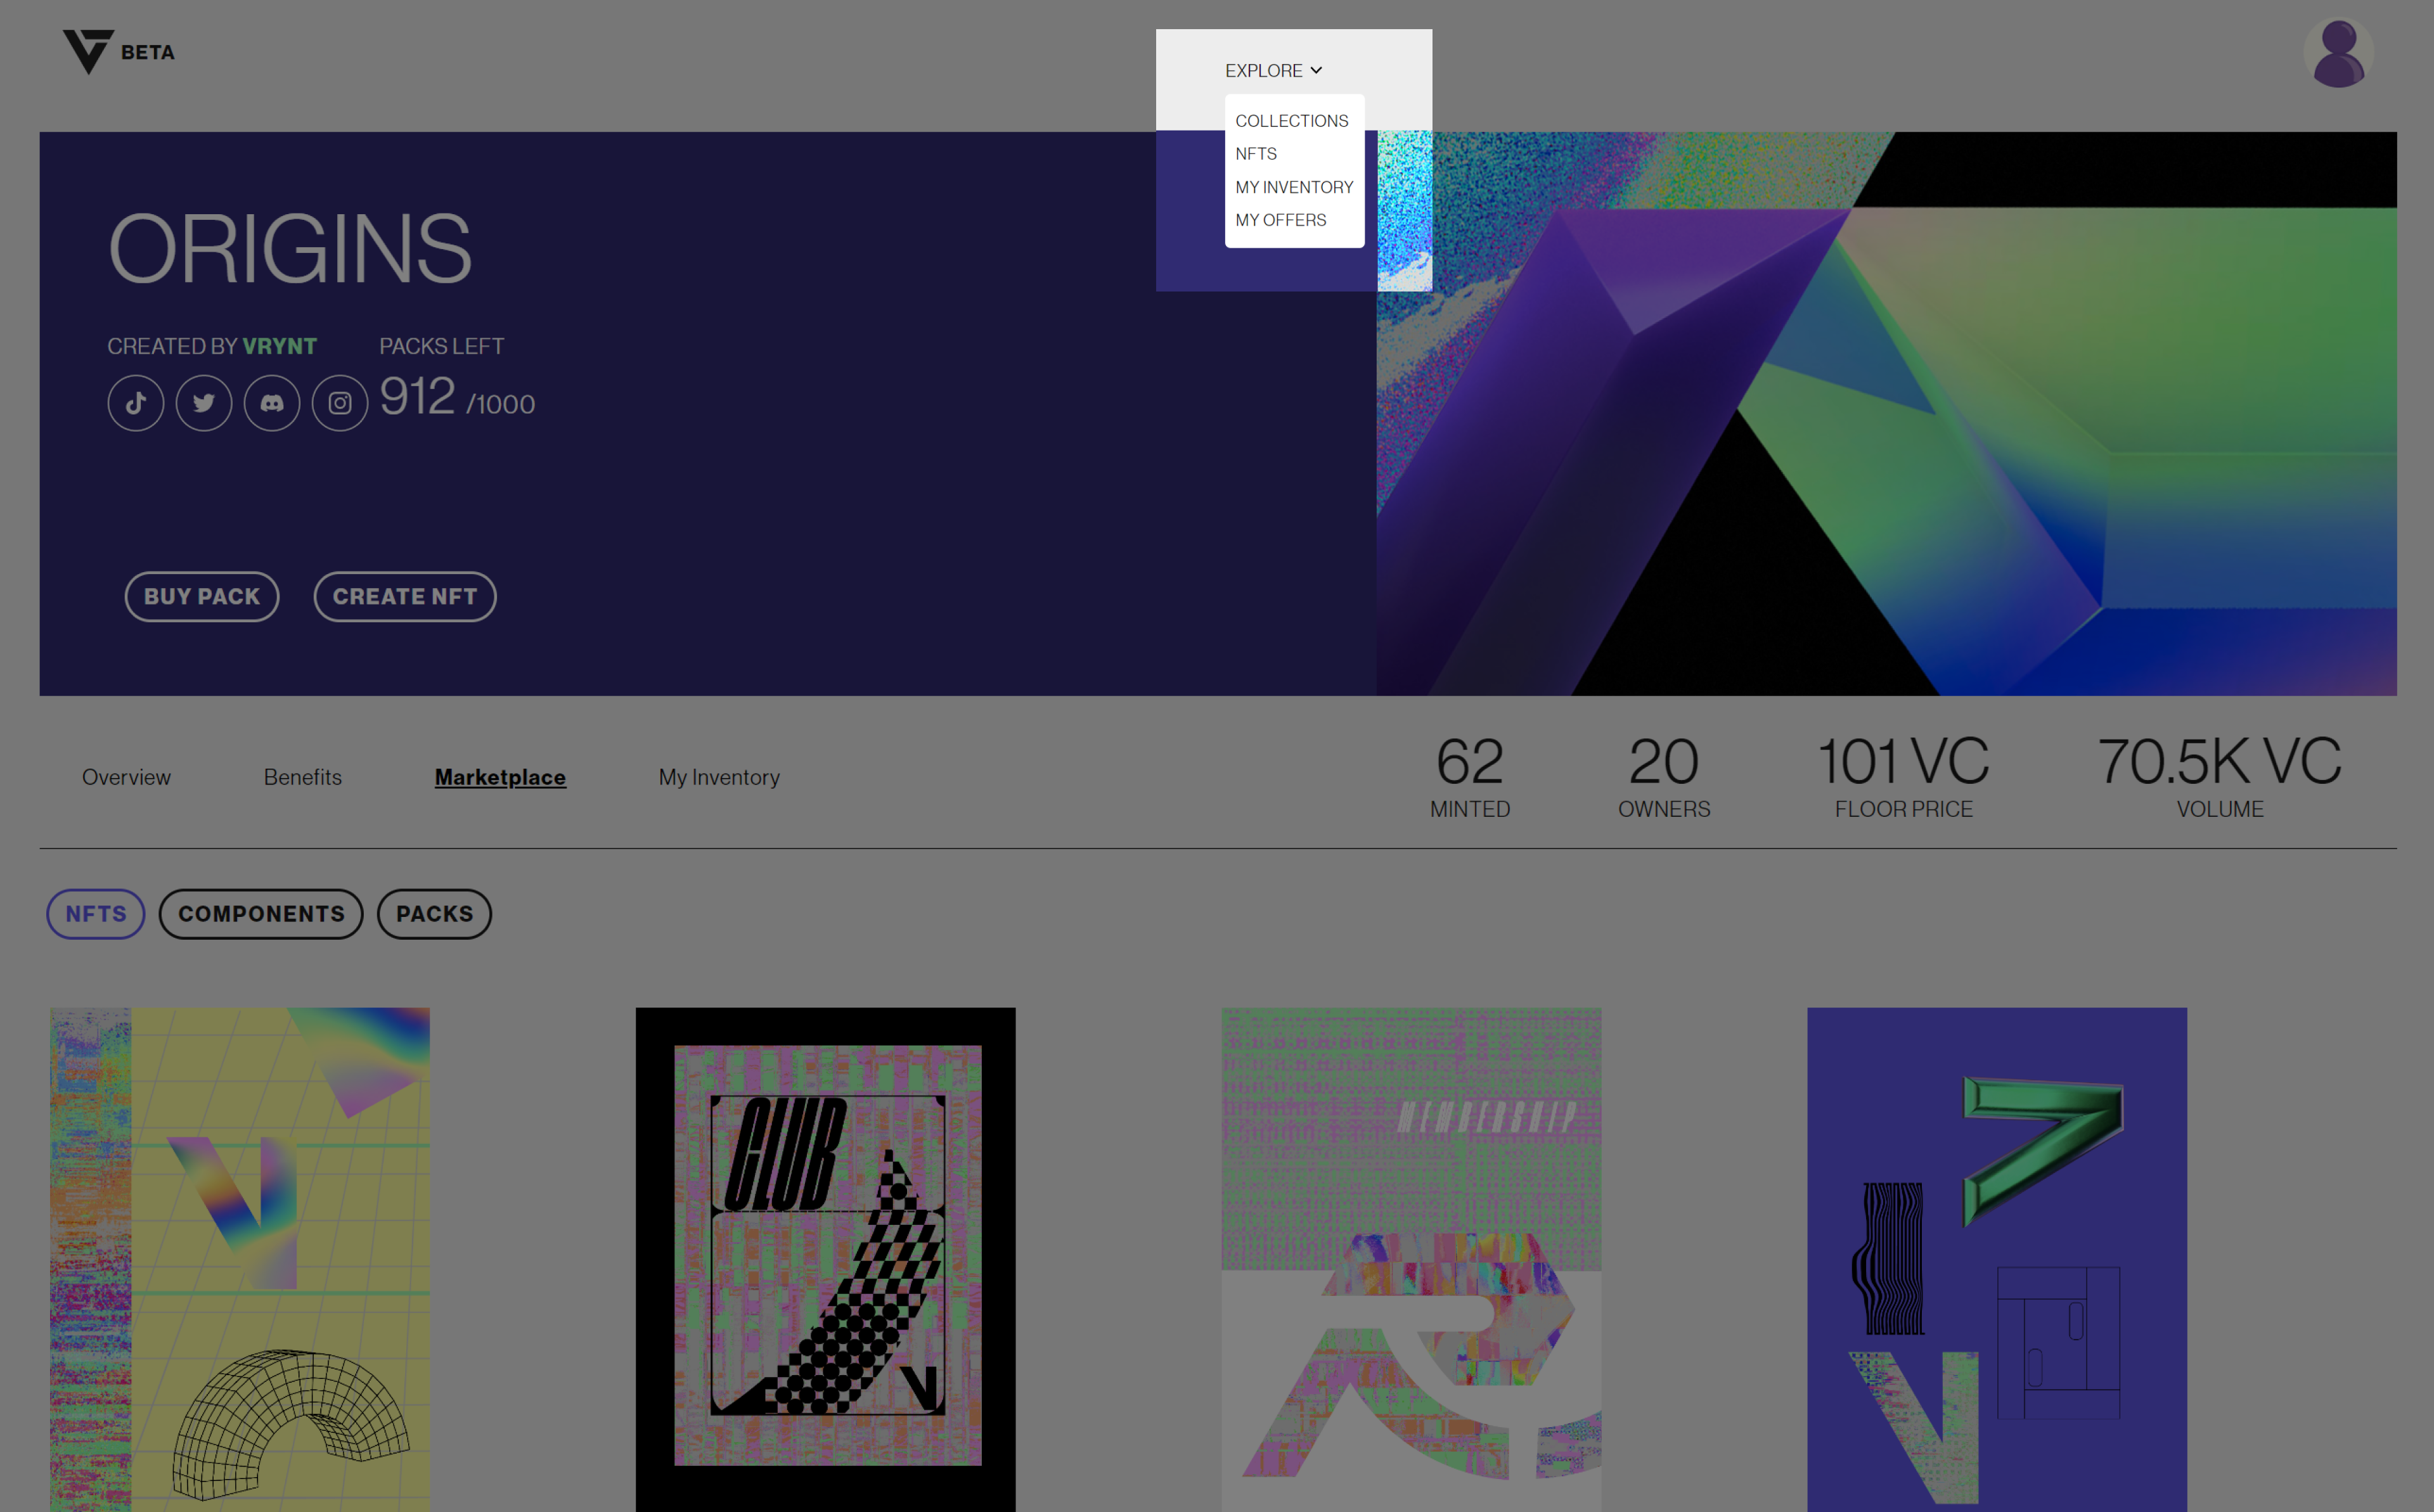
Task: Open the Twitter social icon
Action: click(x=204, y=403)
